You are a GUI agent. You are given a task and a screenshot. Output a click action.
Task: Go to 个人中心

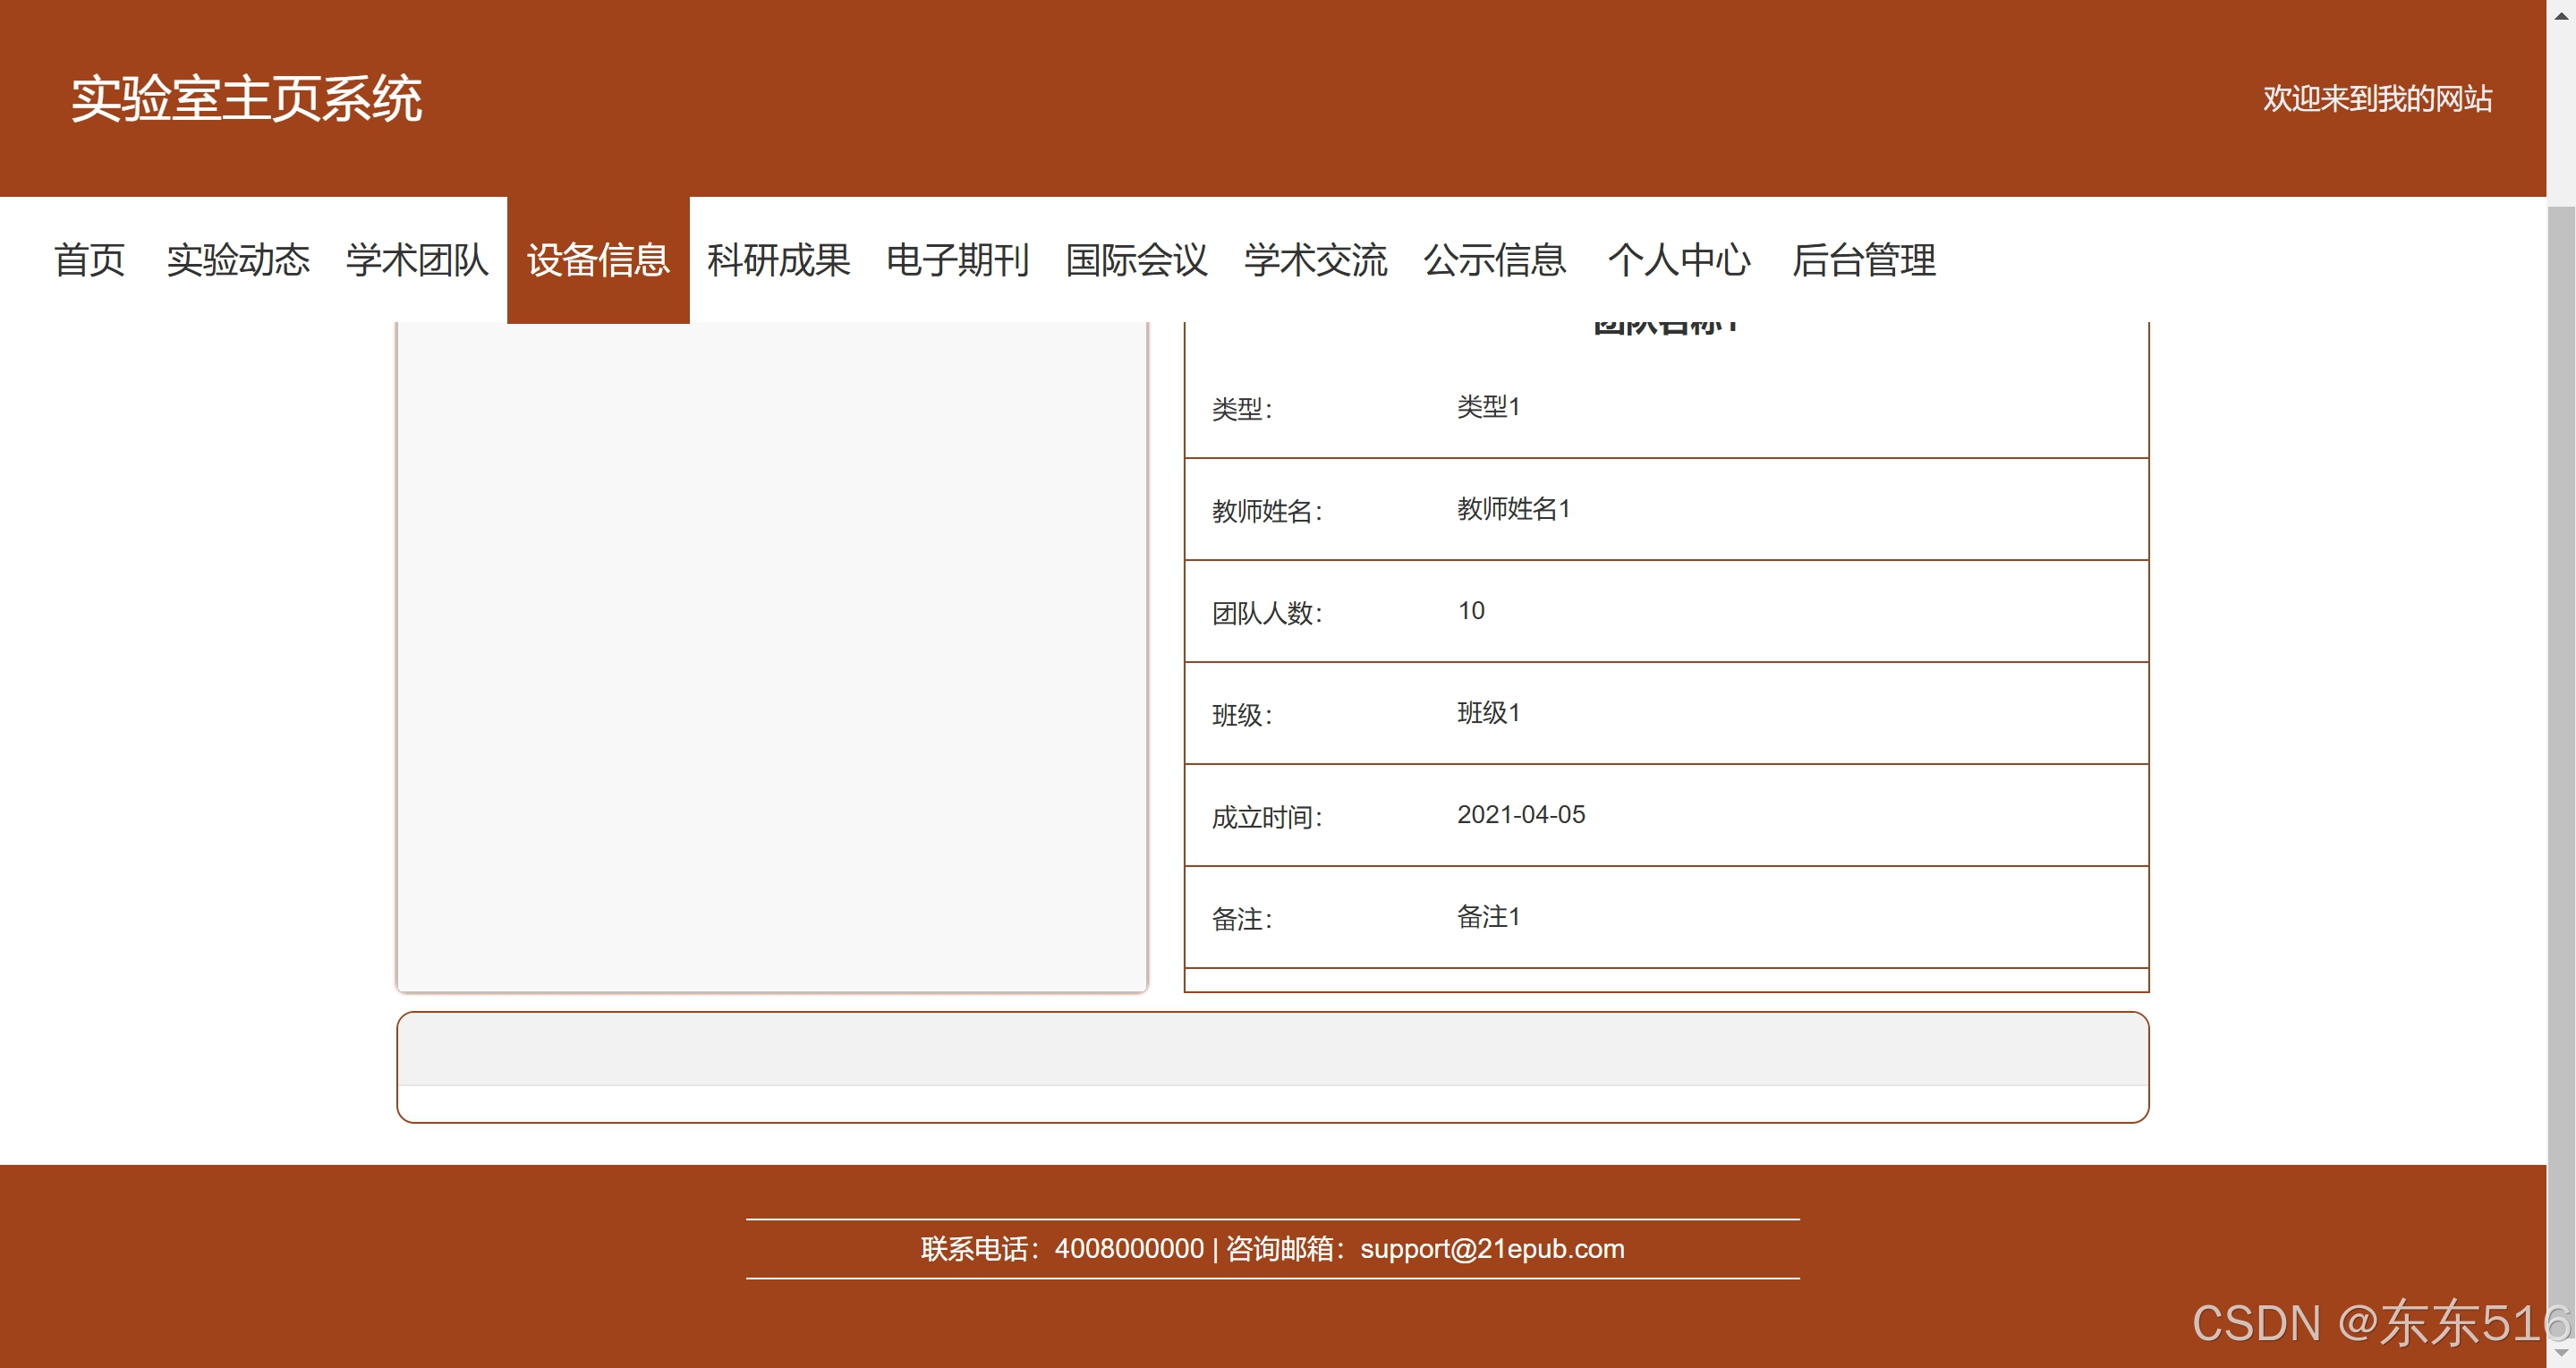click(1679, 260)
